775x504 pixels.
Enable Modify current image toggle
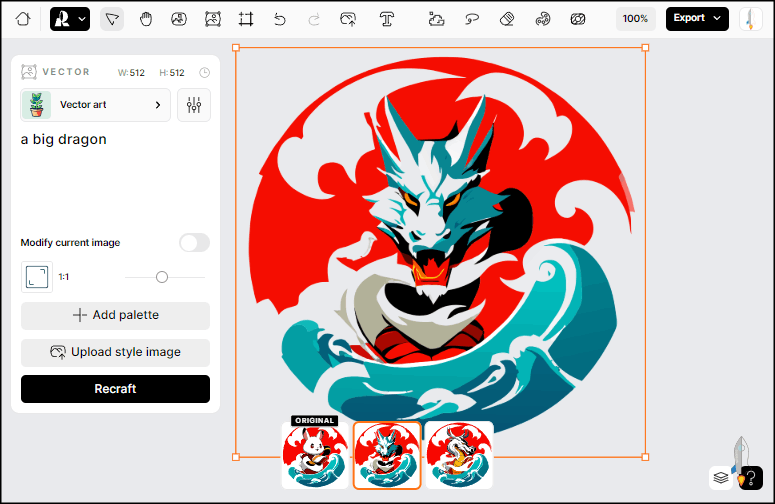click(x=194, y=243)
